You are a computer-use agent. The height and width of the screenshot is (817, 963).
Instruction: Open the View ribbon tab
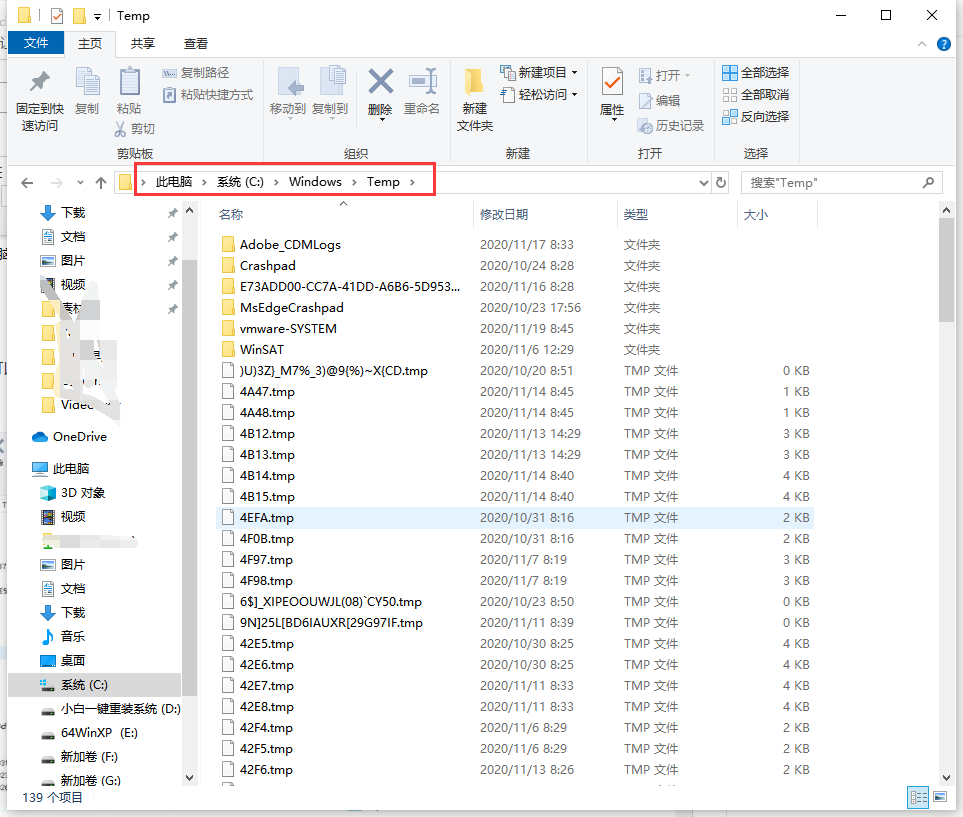[x=196, y=43]
